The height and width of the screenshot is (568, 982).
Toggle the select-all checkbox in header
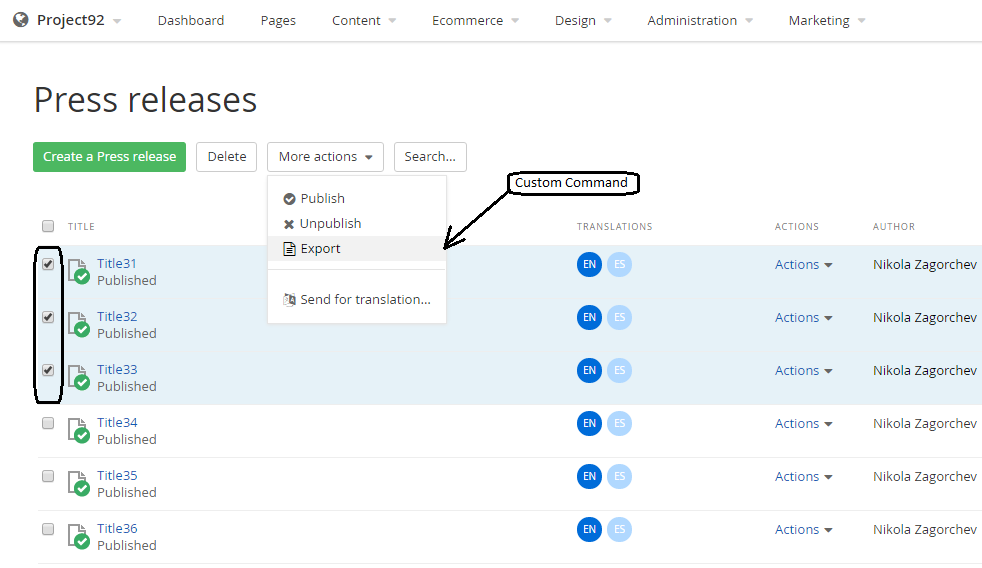[48, 226]
